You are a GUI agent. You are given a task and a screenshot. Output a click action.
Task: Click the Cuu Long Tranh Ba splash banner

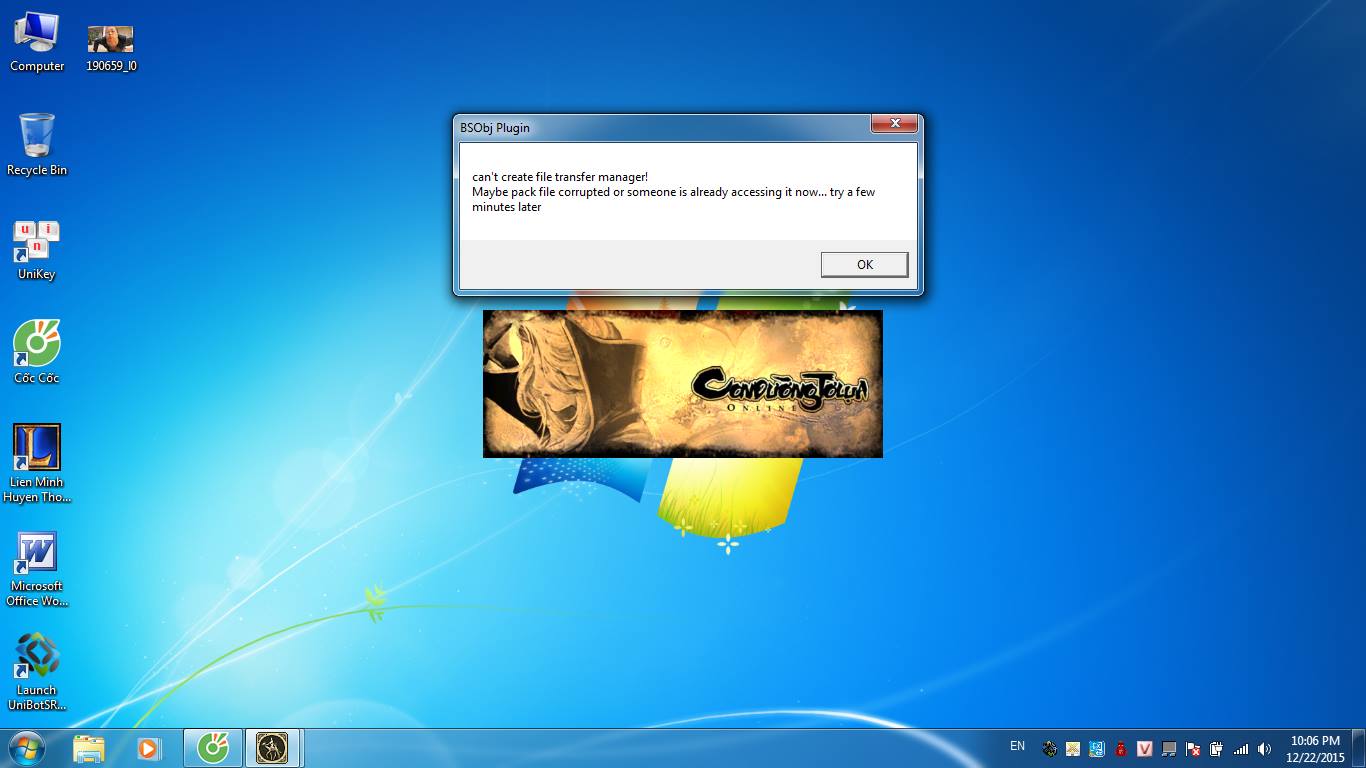[683, 384]
